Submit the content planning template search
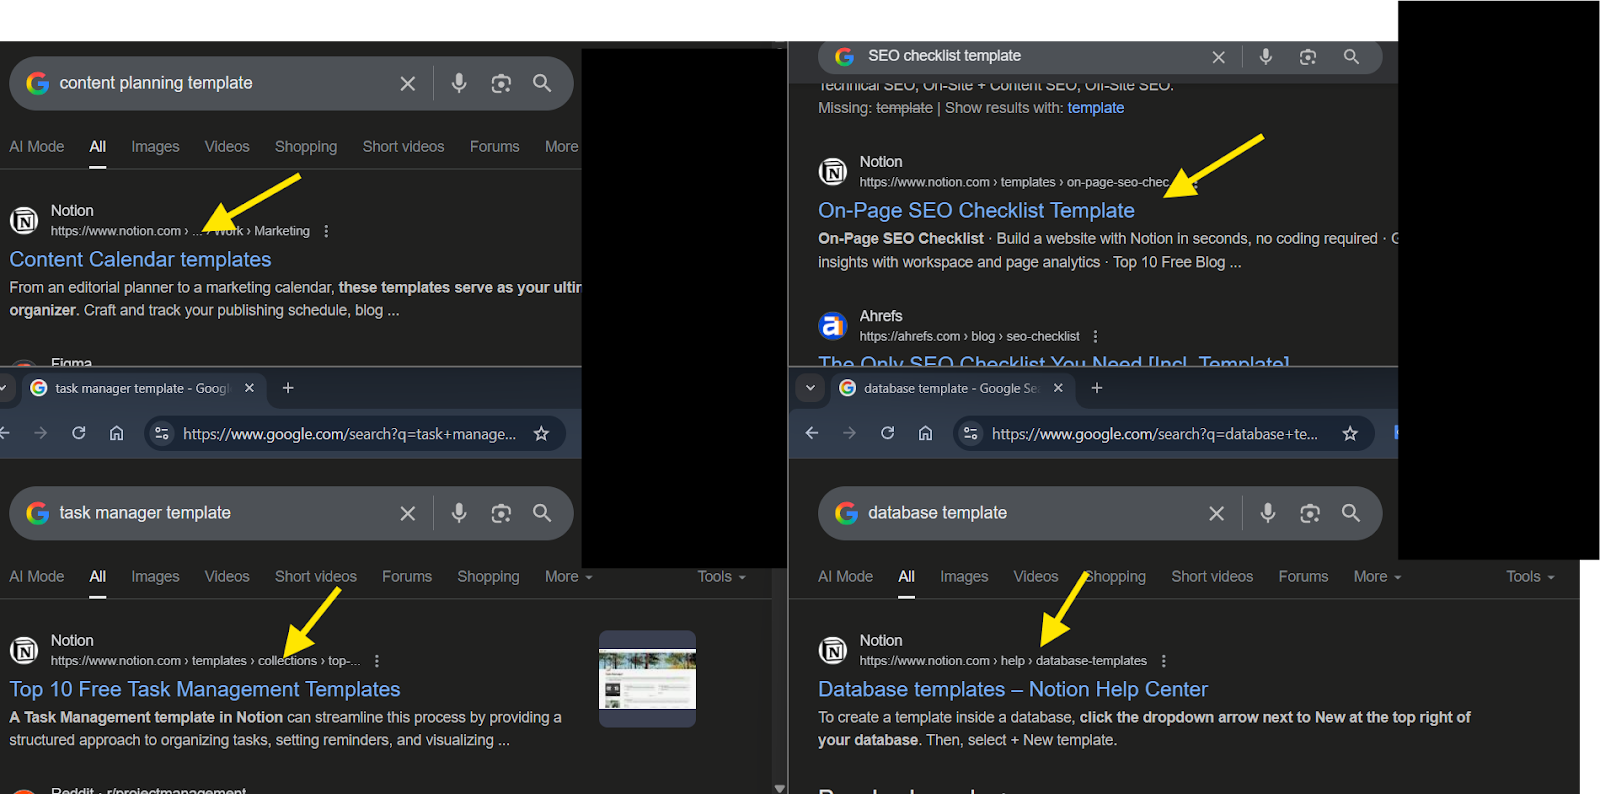This screenshot has height=794, width=1600. coord(542,83)
